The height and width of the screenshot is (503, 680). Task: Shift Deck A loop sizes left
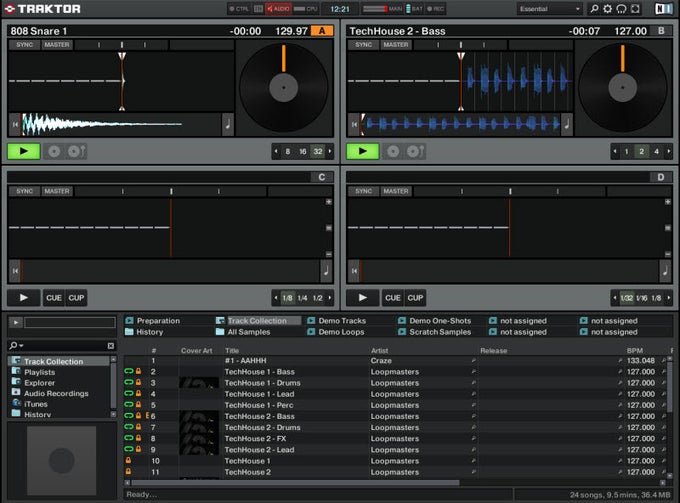click(276, 151)
